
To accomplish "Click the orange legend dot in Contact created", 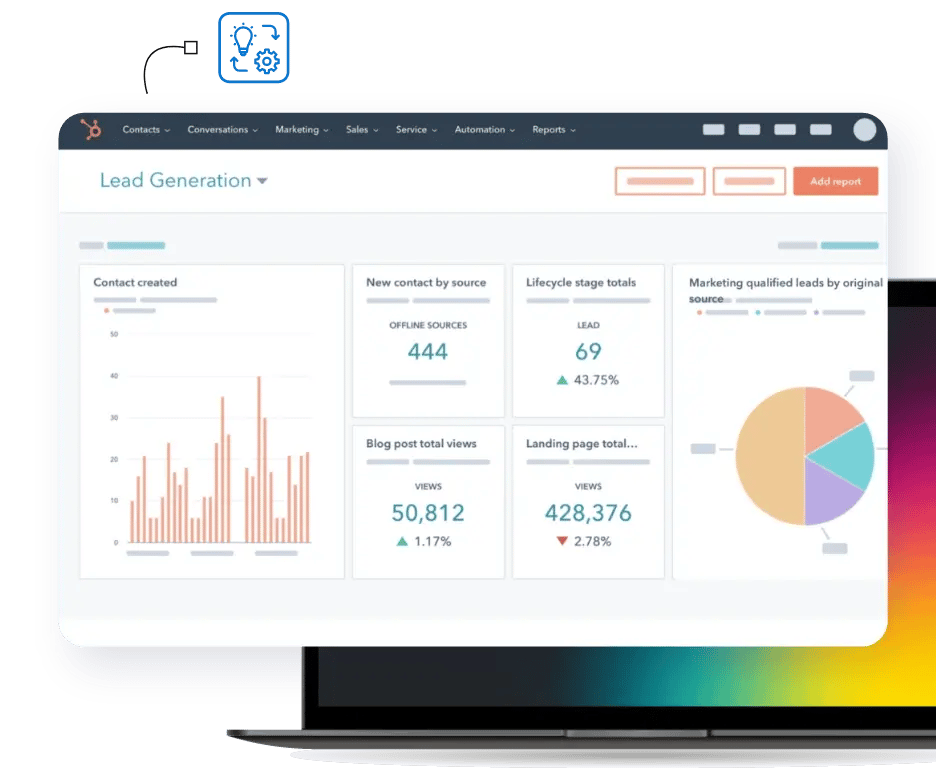I will [106, 311].
